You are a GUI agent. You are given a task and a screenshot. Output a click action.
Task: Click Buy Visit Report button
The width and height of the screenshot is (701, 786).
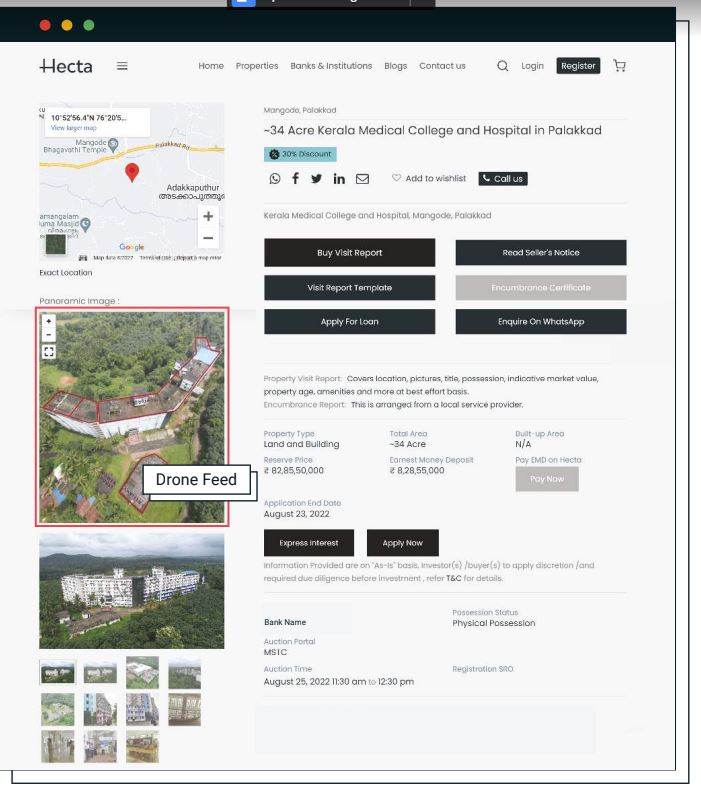point(349,253)
